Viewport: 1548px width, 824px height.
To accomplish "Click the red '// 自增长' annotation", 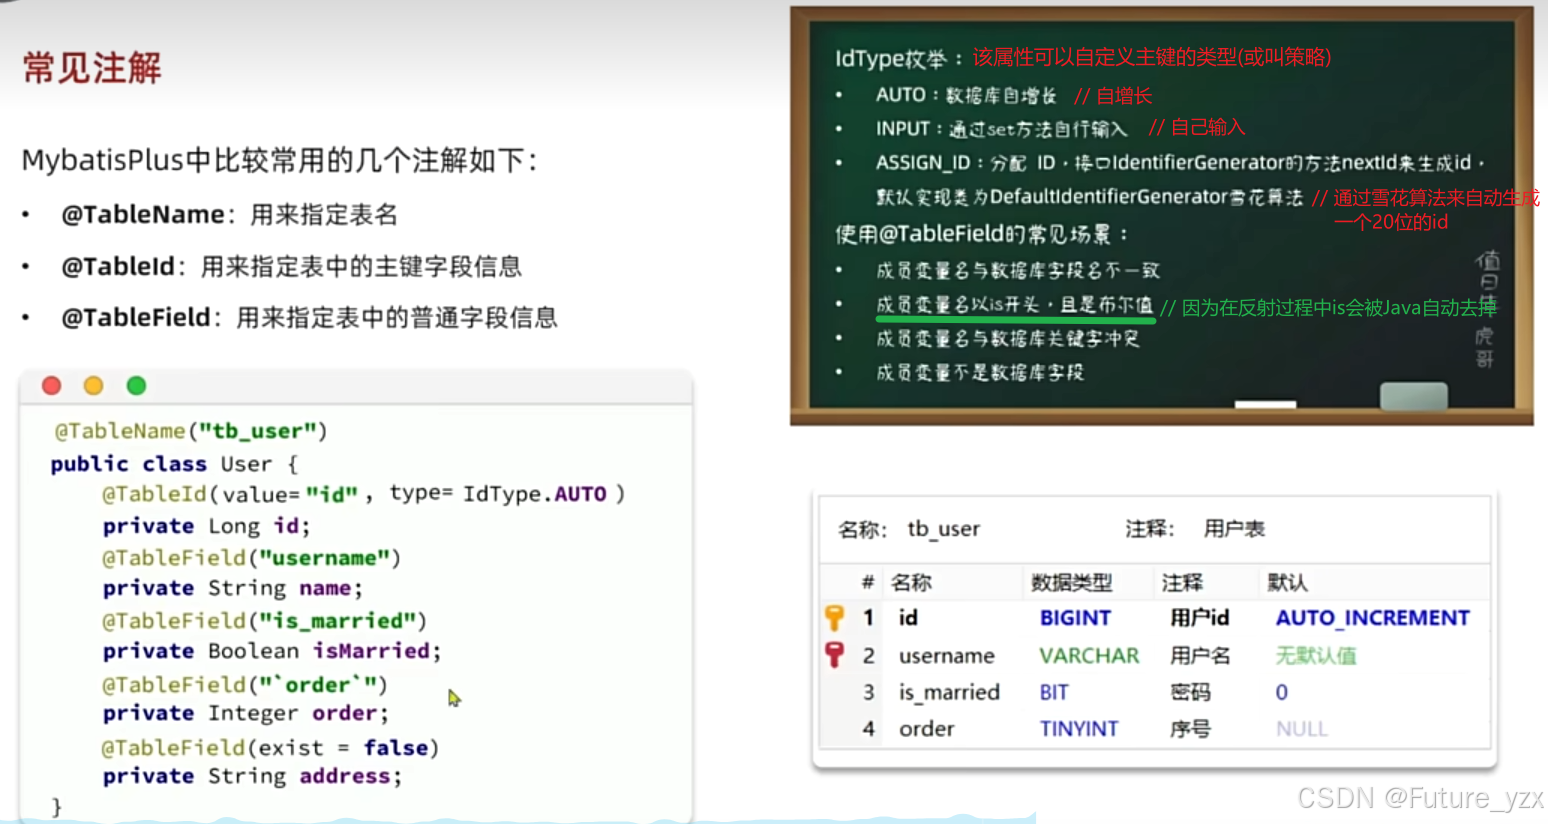I will pyautogui.click(x=1113, y=96).
